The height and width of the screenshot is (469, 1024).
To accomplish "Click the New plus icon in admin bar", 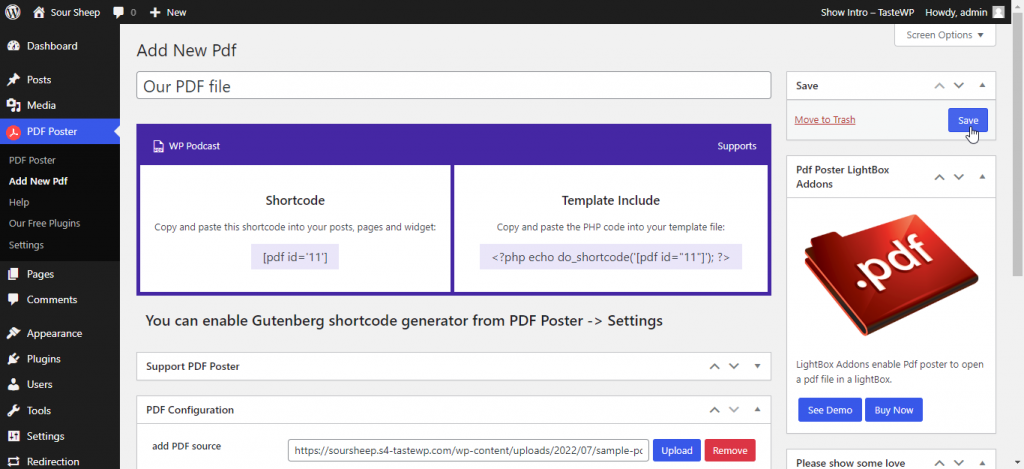I will point(154,12).
